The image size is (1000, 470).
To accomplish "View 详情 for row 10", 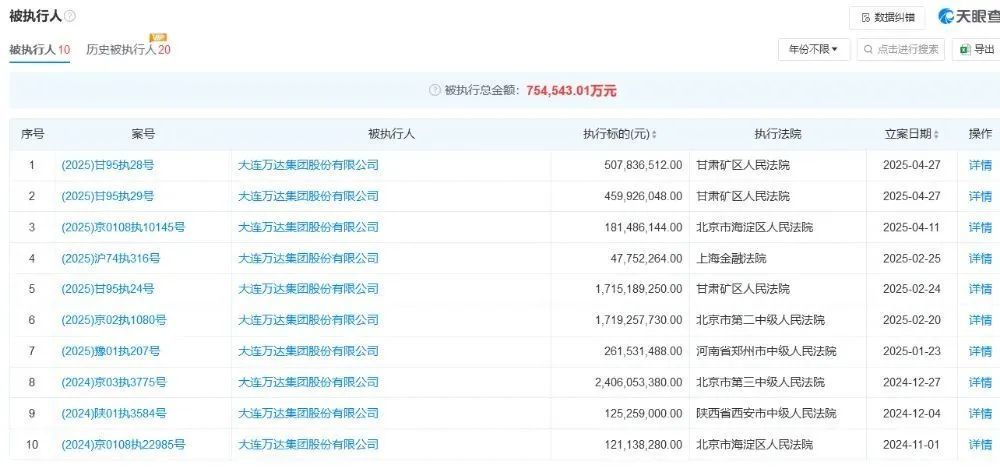I will pos(980,444).
